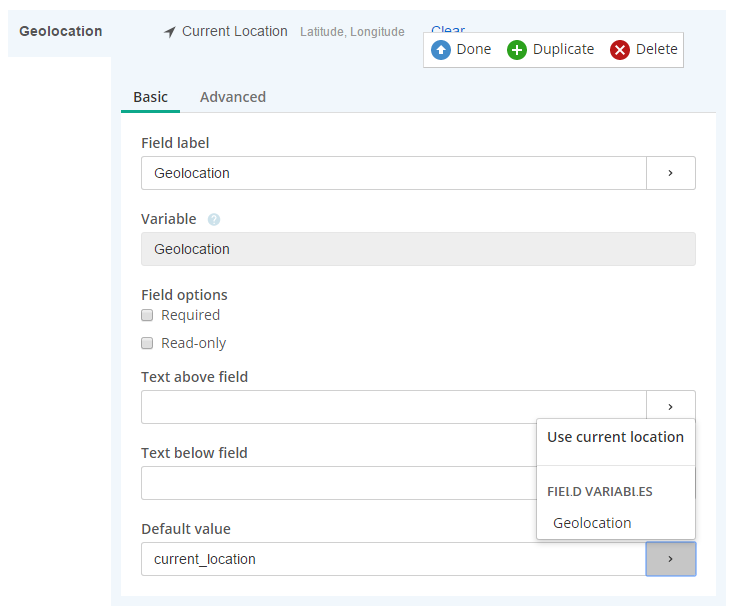Expand the Text above field chevron
This screenshot has width=732, height=614.
tap(671, 405)
